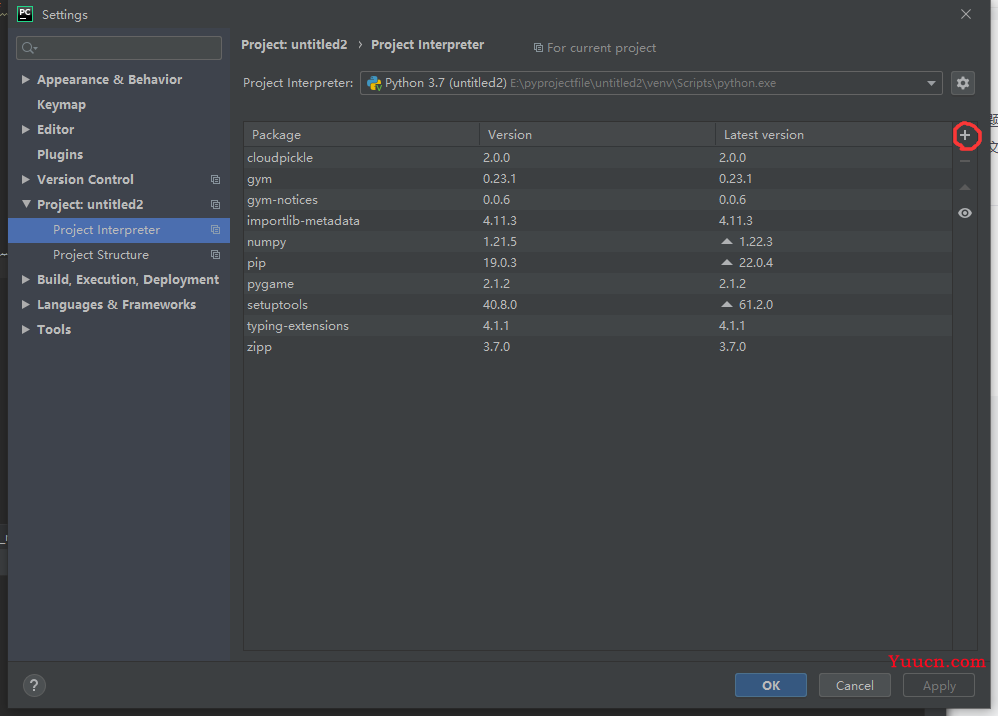
Task: Select the cloudpickle package row
Action: point(598,157)
